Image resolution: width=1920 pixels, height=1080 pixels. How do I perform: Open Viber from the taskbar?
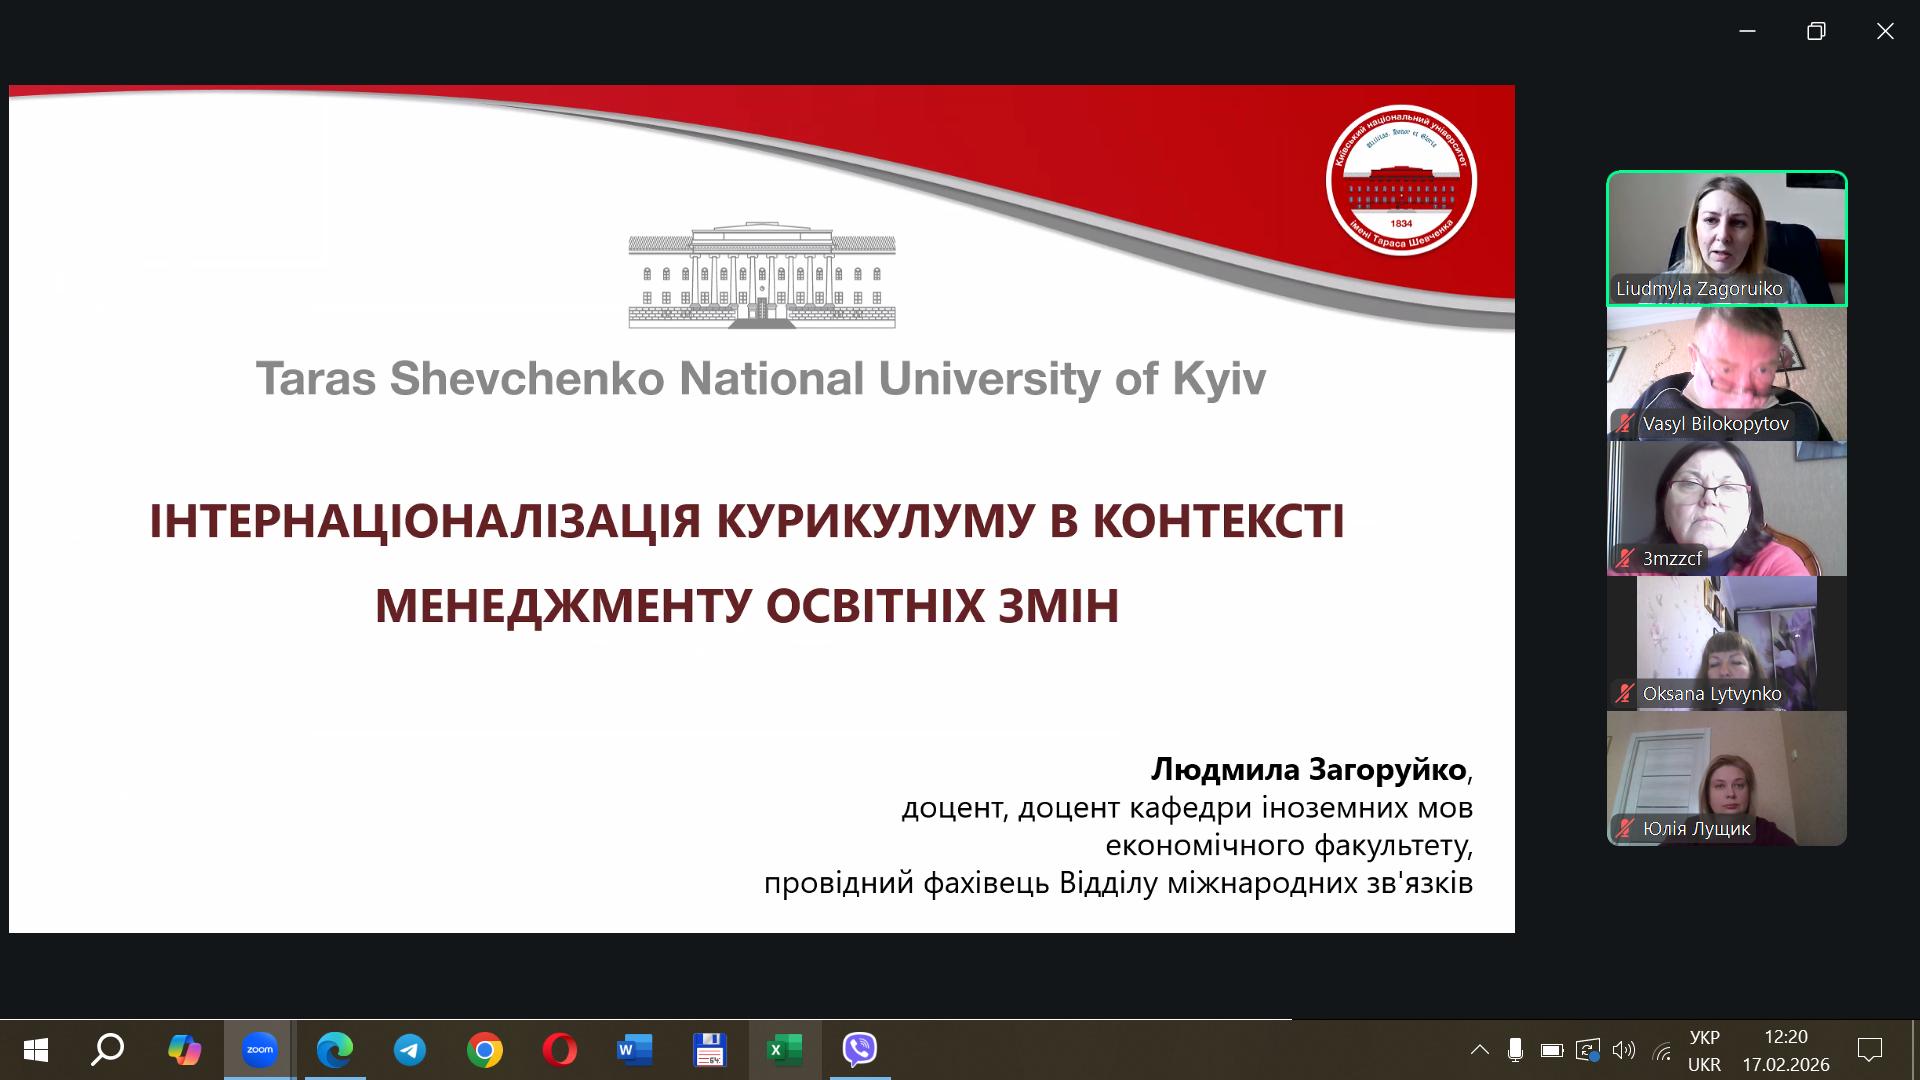click(859, 1050)
